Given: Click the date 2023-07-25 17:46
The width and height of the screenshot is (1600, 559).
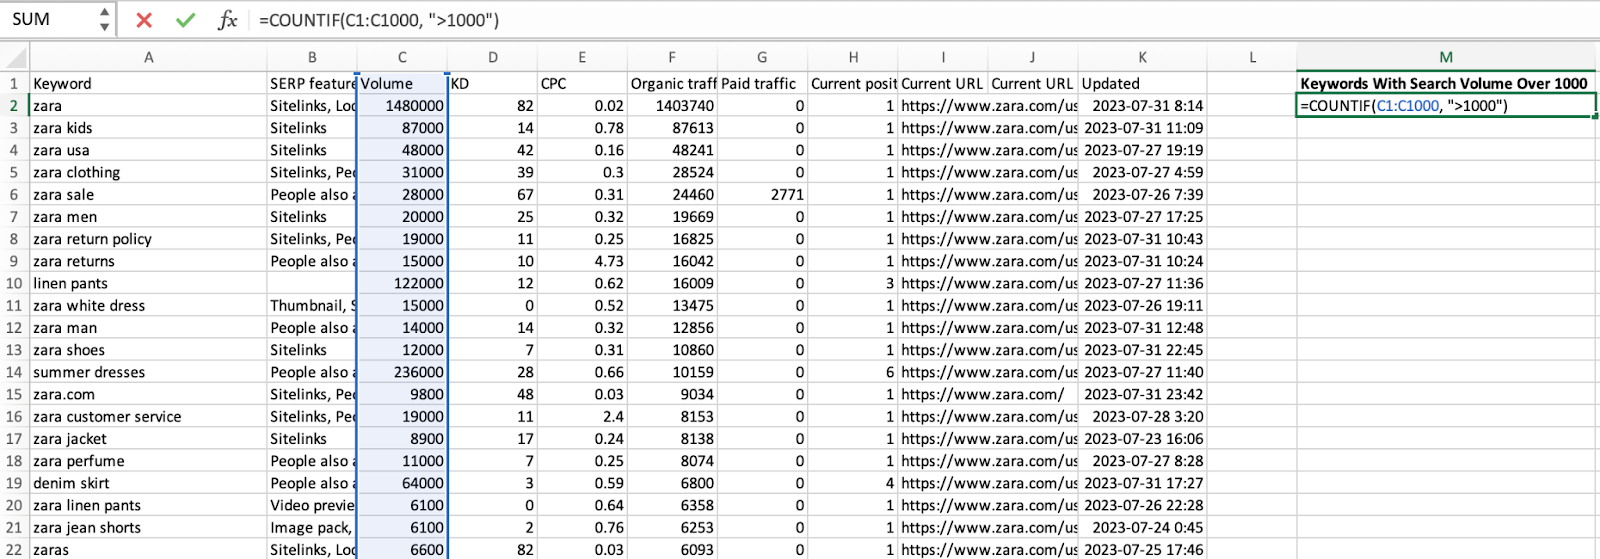Looking at the screenshot, I should click(x=1143, y=549).
